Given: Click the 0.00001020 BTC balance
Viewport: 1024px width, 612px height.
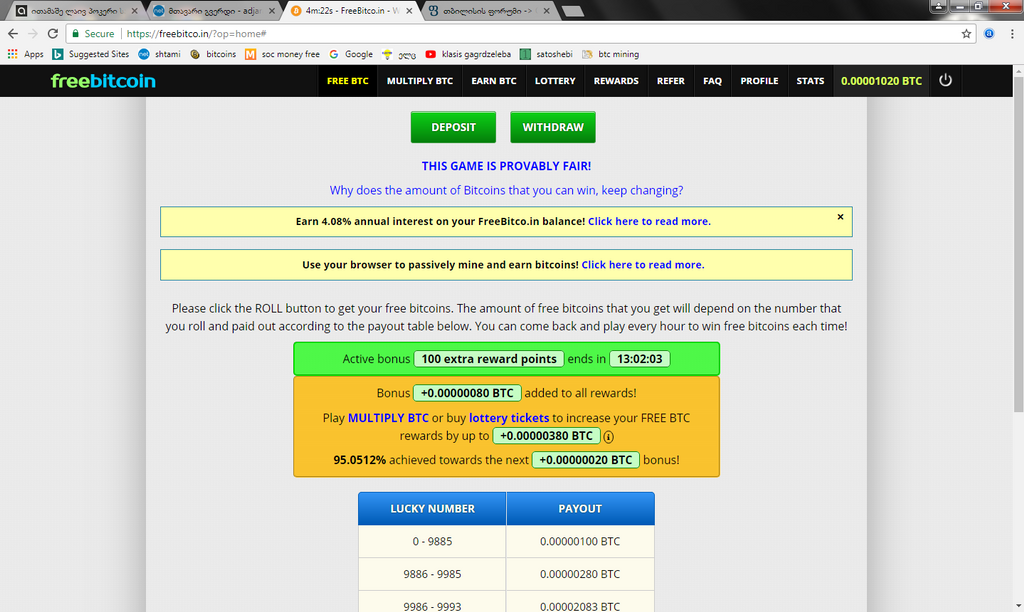Looking at the screenshot, I should 881,81.
